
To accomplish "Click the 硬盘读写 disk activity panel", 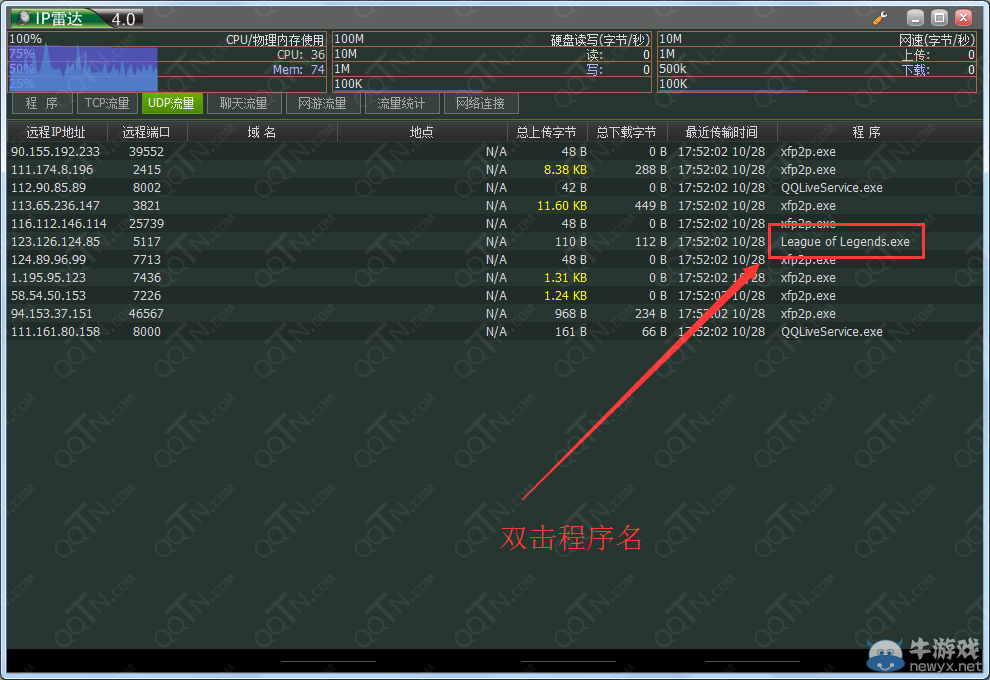I will click(492, 62).
